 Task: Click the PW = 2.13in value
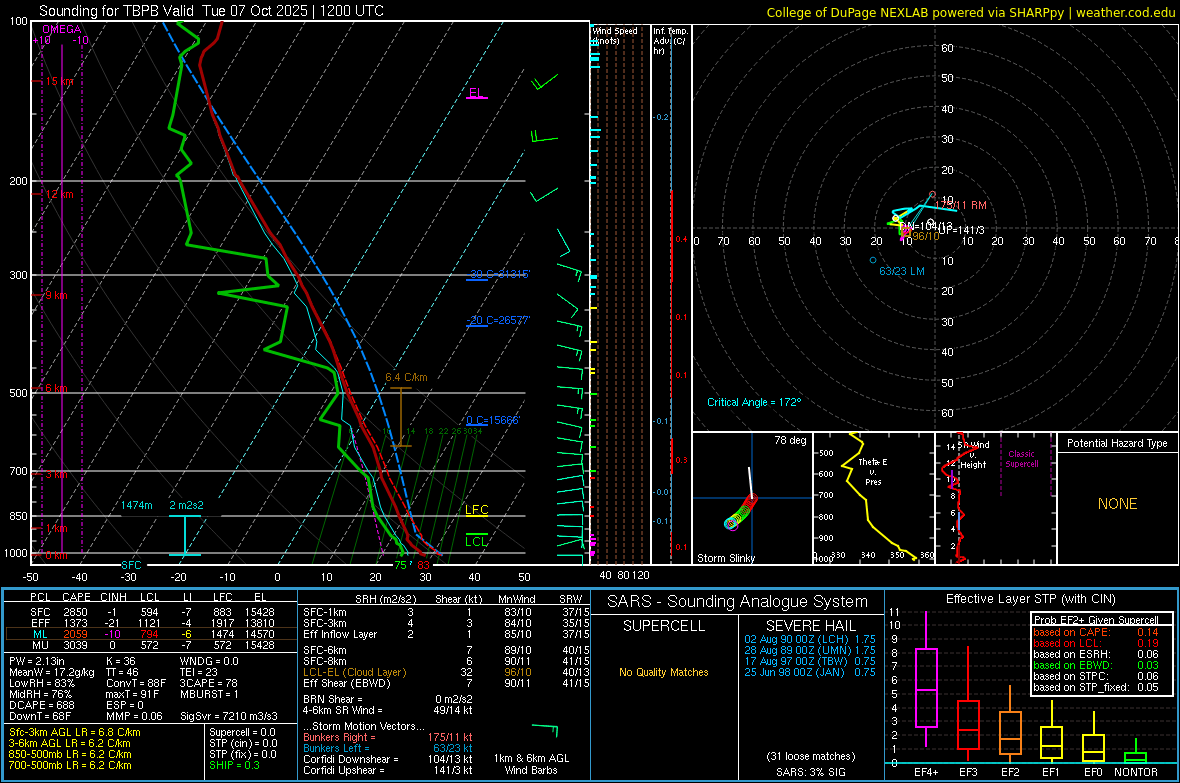coord(40,661)
